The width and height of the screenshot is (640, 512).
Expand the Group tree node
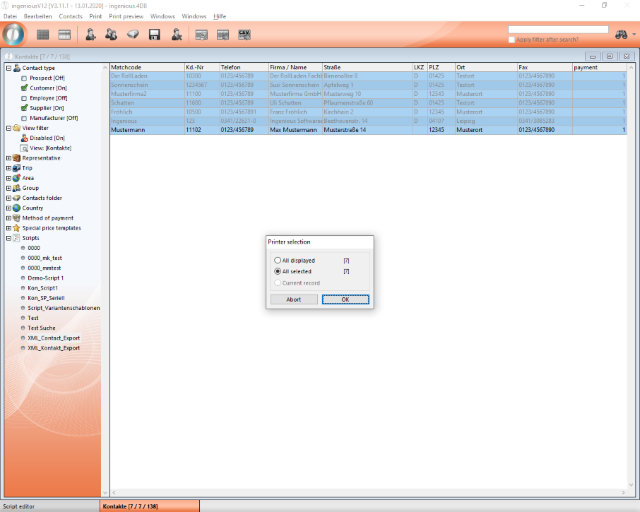9,188
